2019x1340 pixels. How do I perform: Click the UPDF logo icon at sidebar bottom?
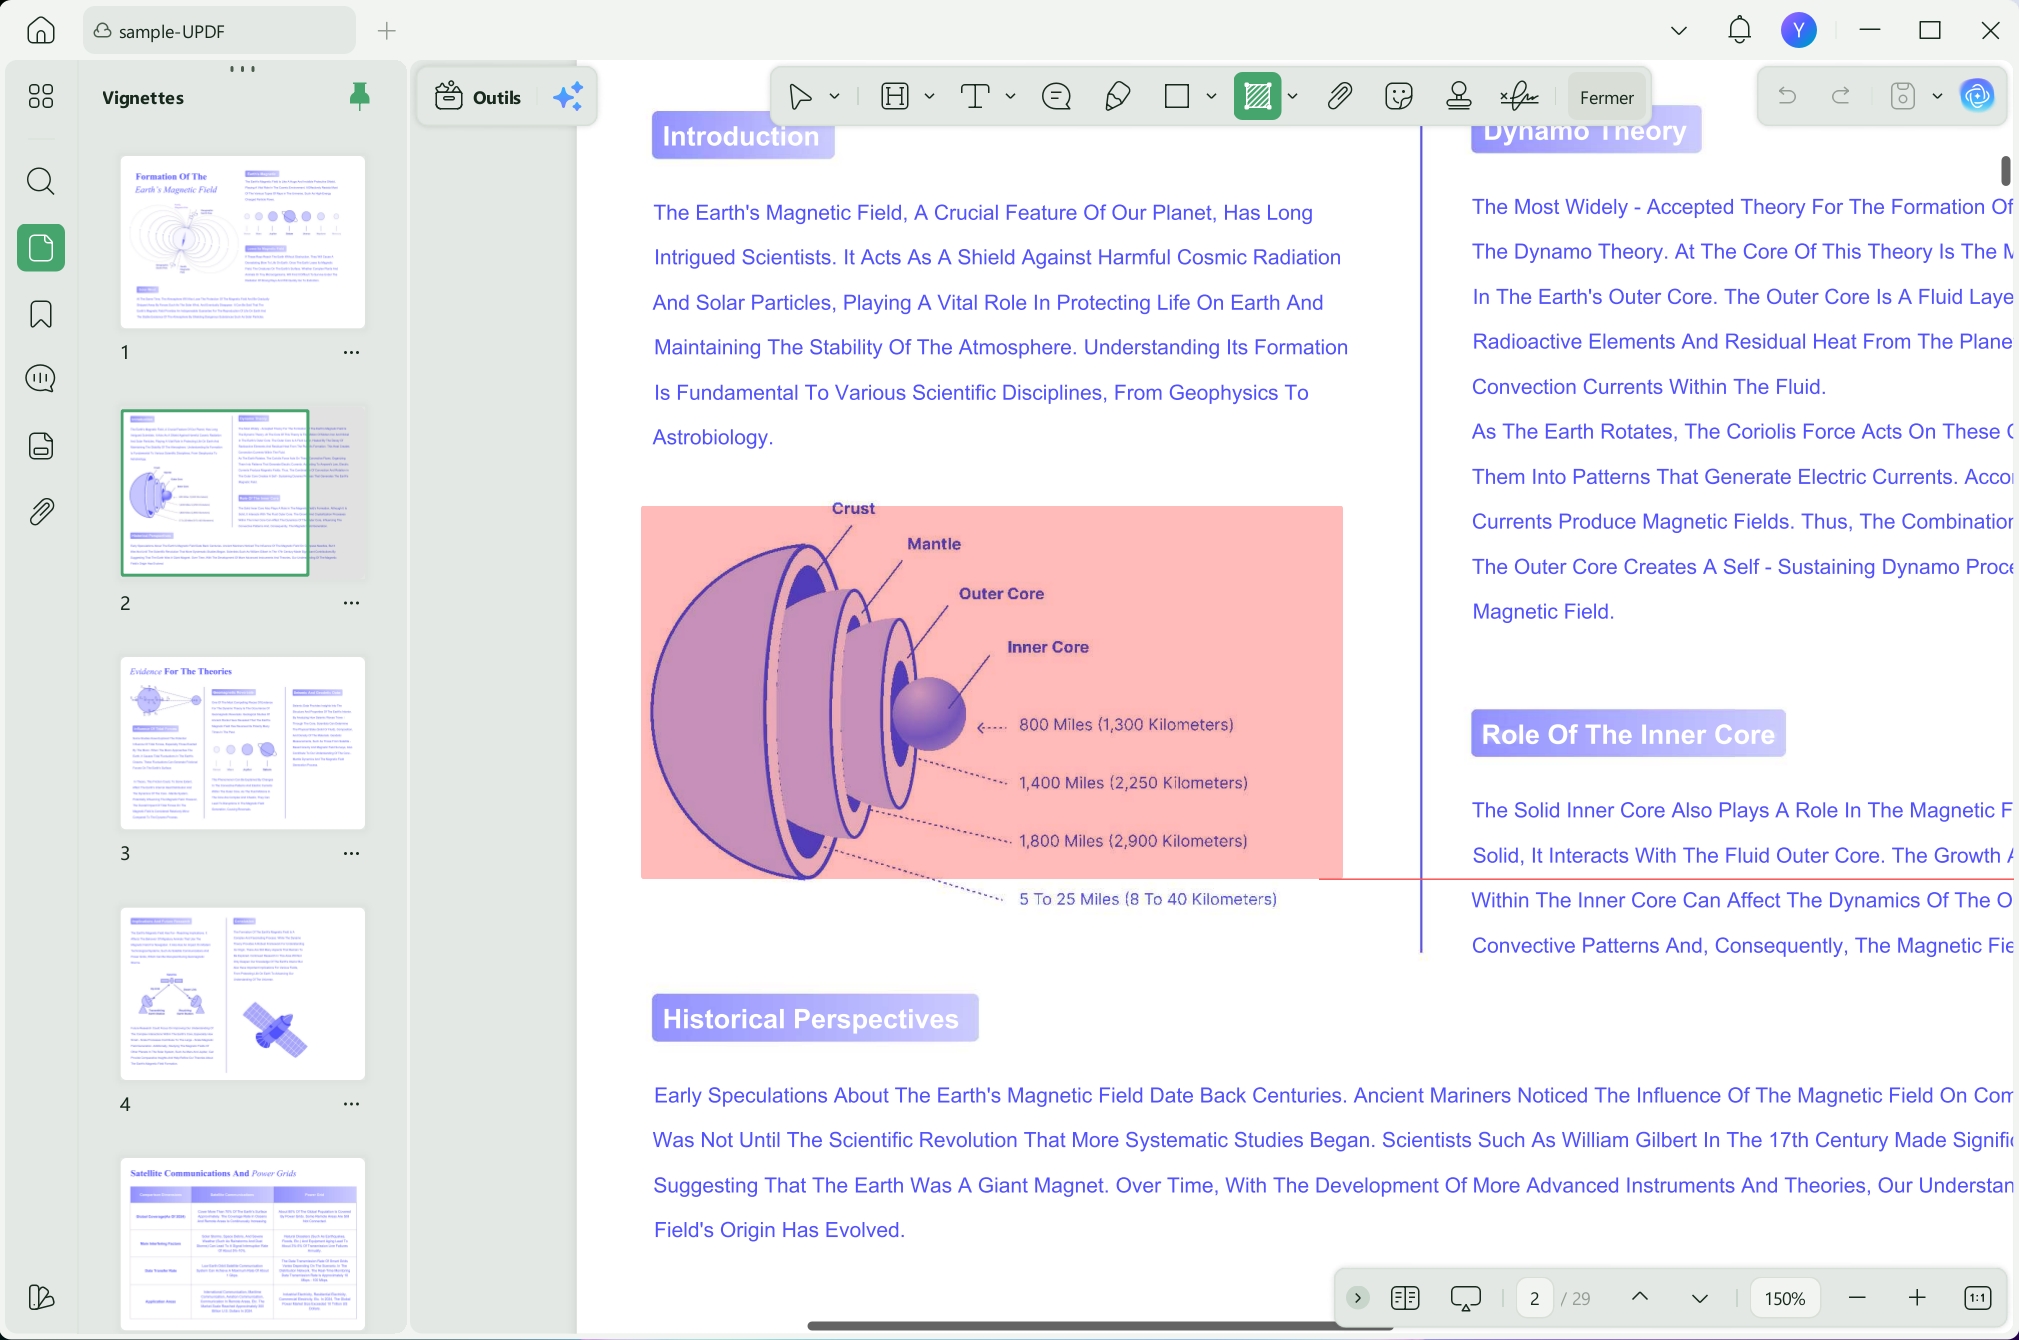[x=41, y=1297]
